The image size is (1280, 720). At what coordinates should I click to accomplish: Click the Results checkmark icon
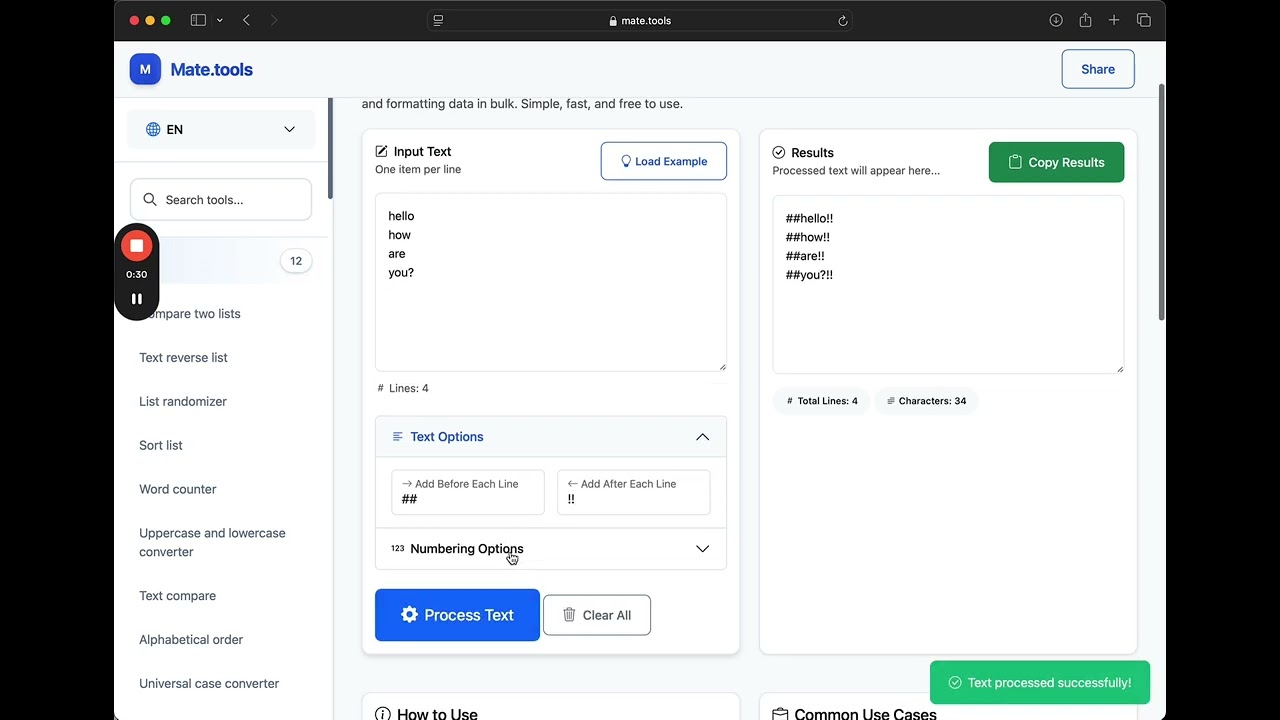tap(779, 153)
